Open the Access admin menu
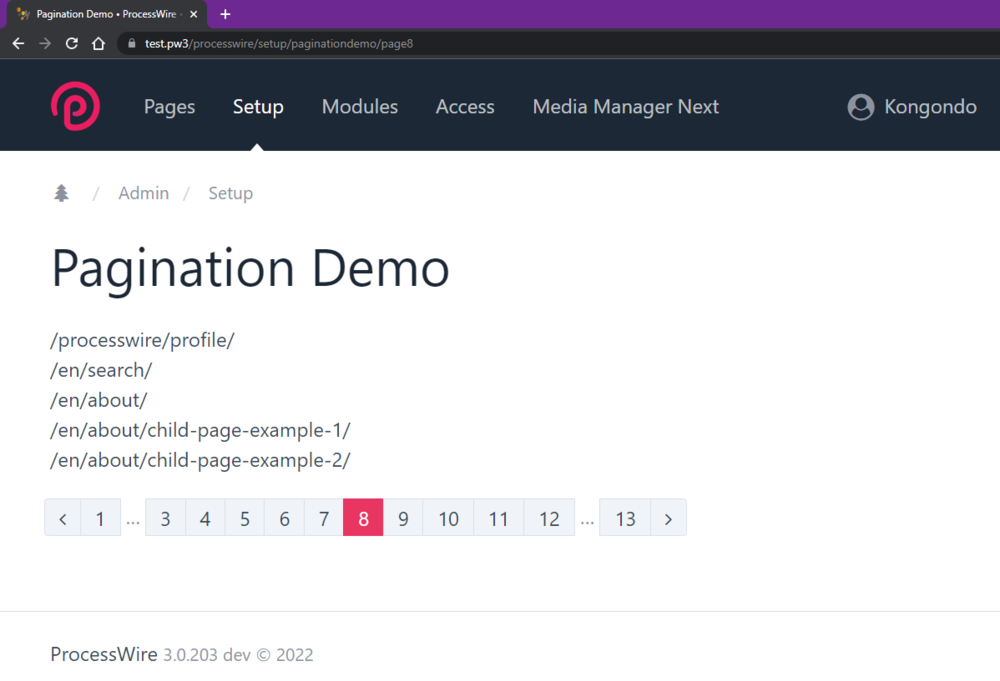The image size is (1000, 681). [x=464, y=106]
